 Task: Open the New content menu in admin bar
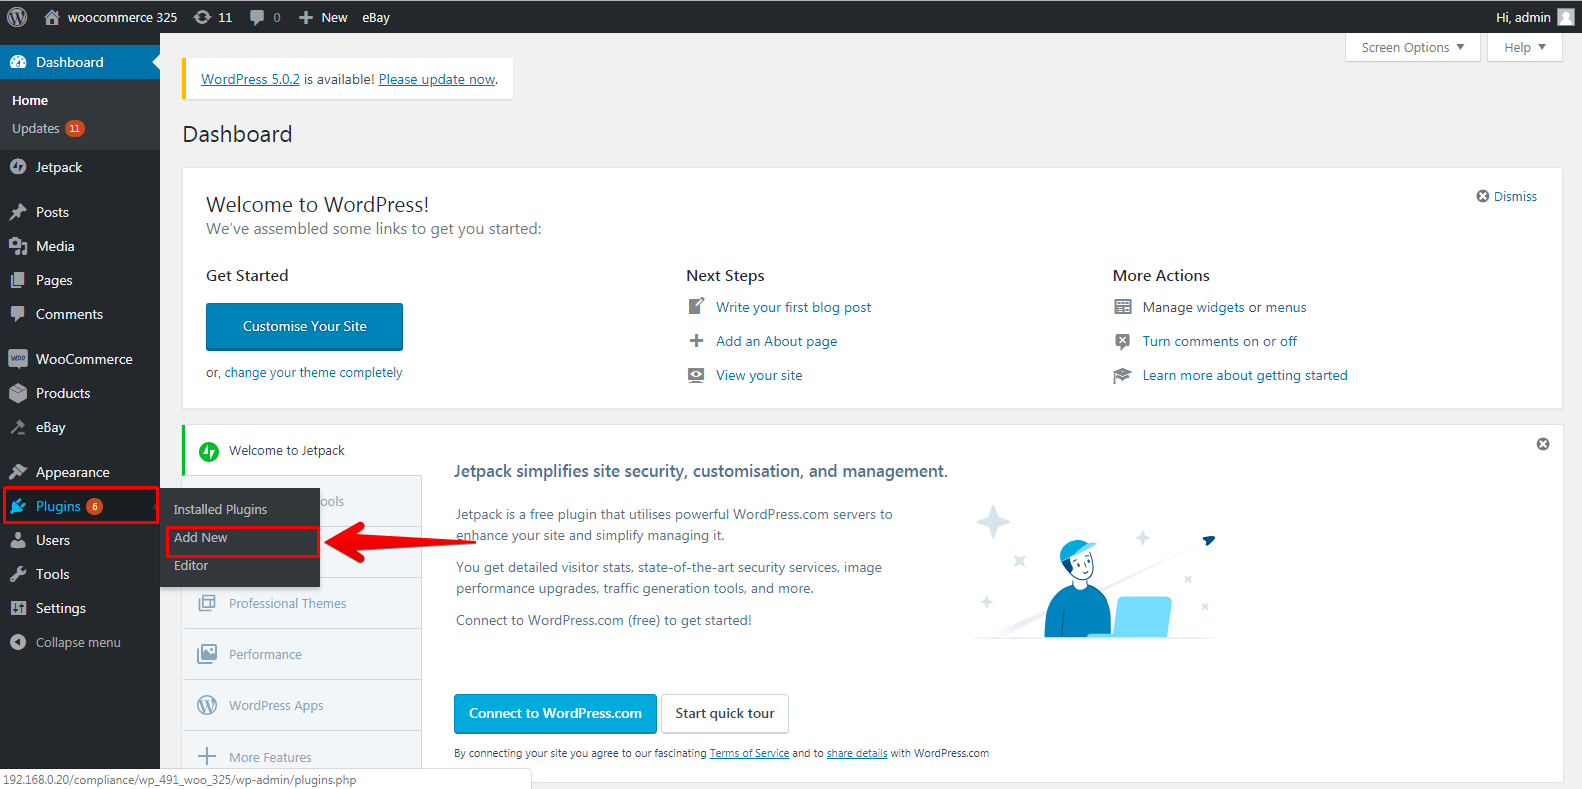[x=323, y=17]
